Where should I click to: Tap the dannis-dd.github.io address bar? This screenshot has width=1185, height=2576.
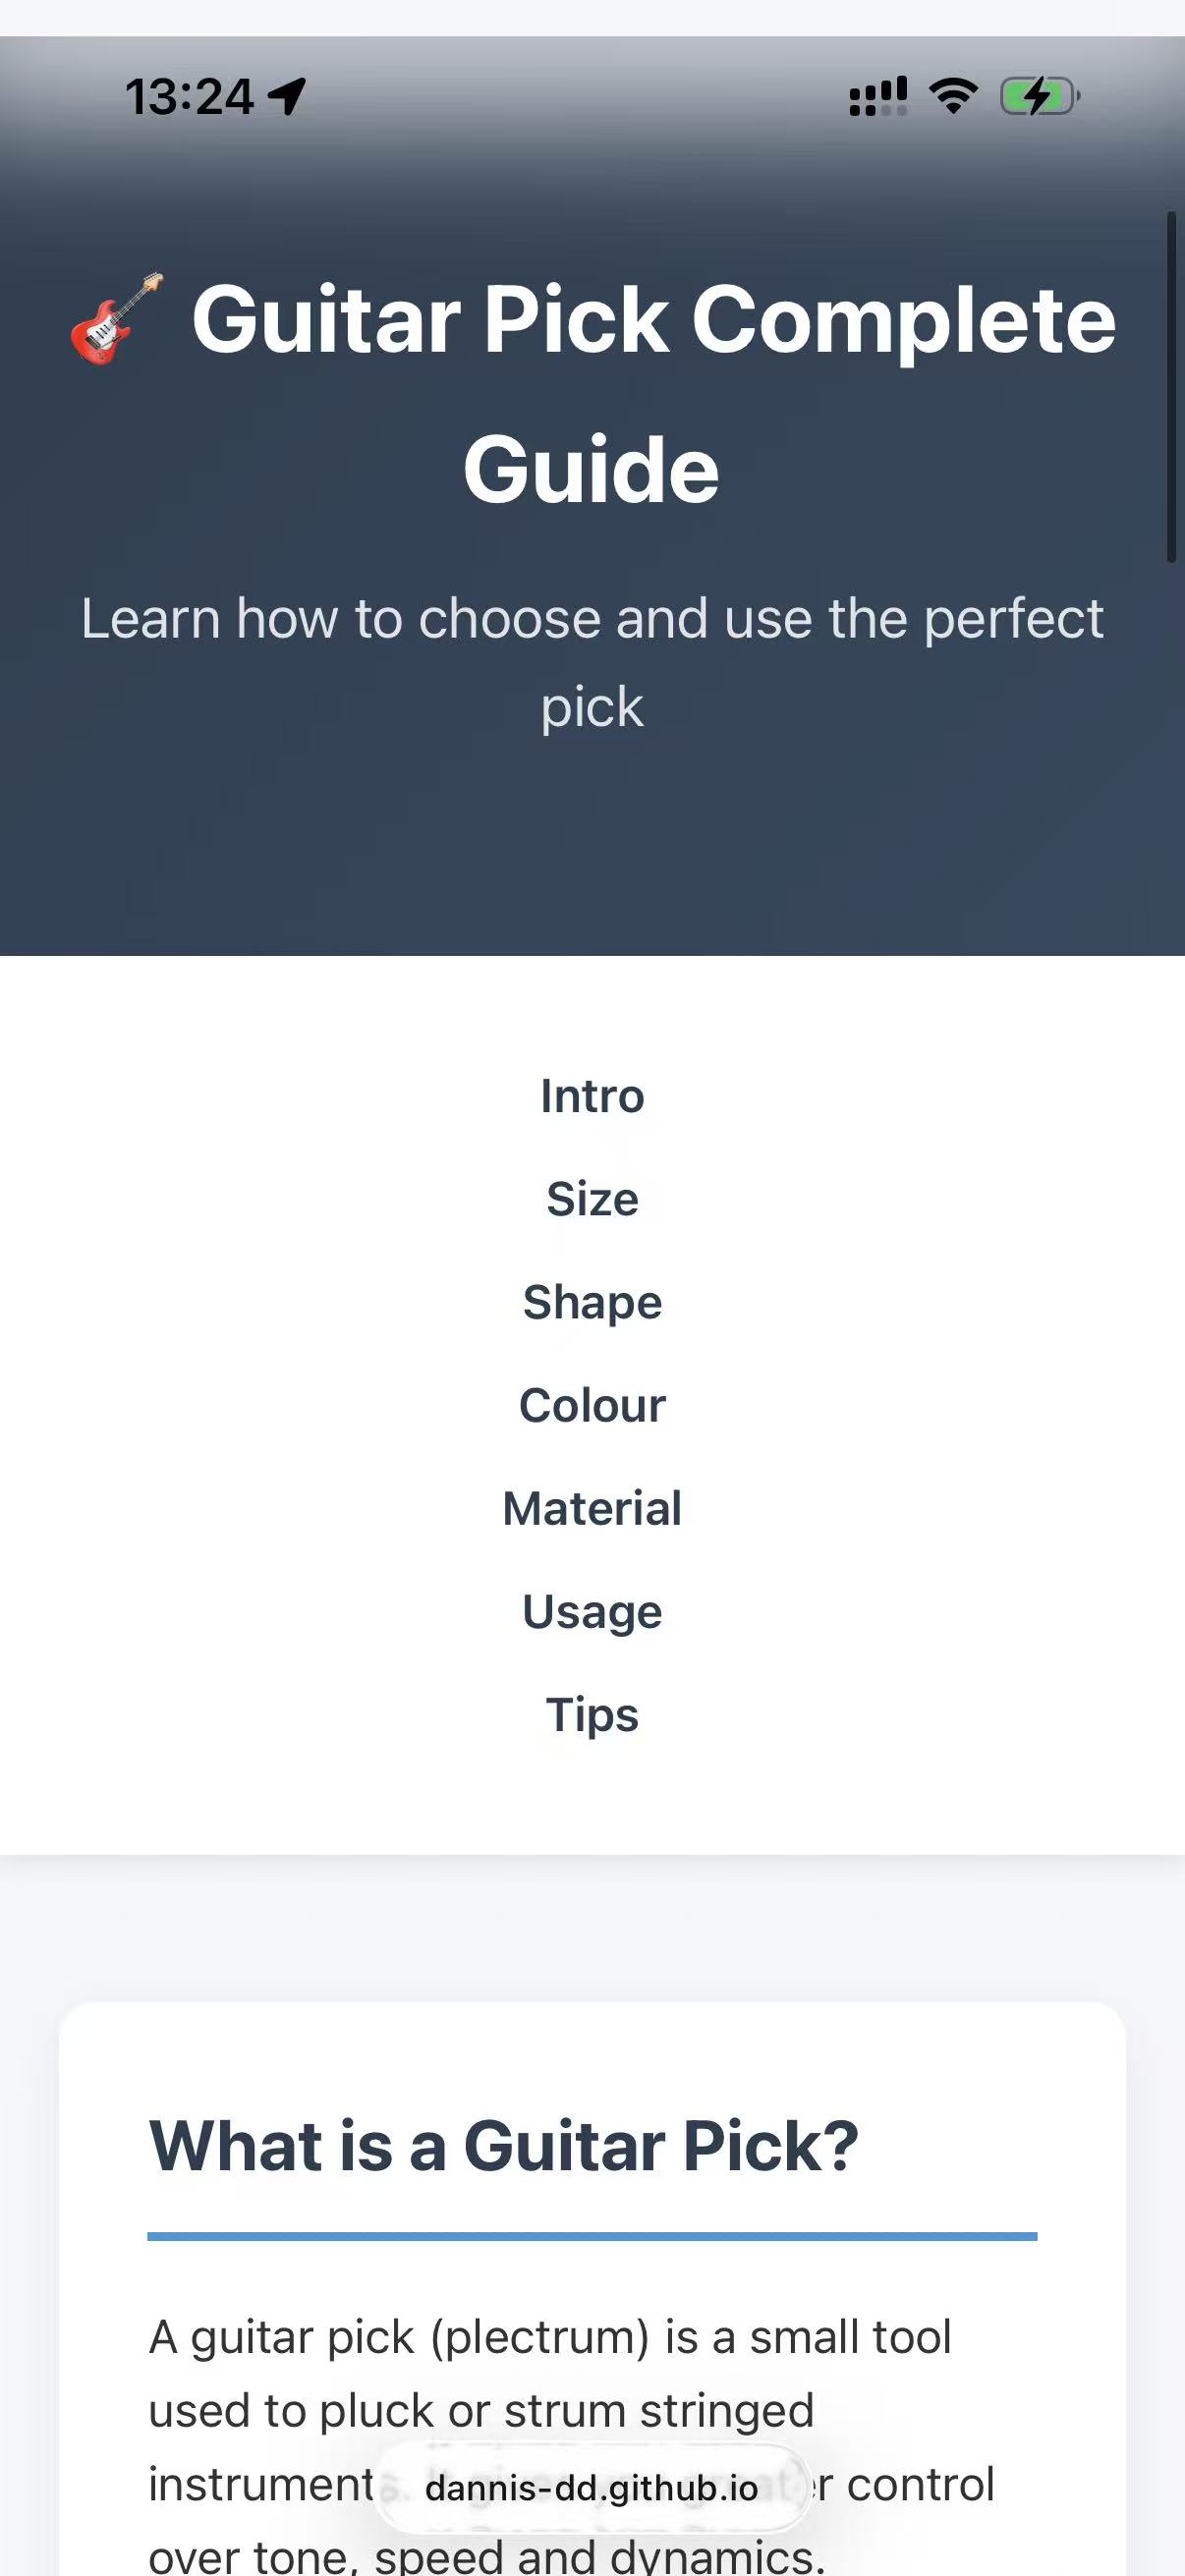point(592,2489)
